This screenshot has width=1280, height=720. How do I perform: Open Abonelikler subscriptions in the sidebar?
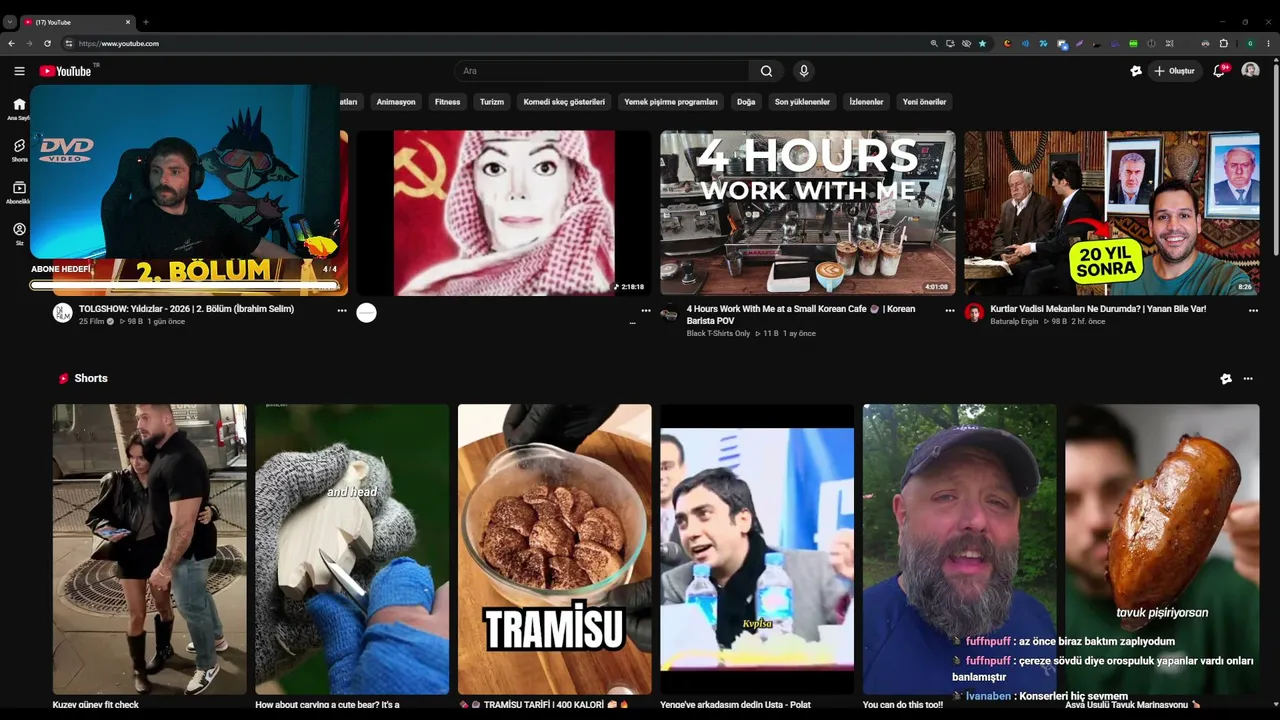(19, 192)
